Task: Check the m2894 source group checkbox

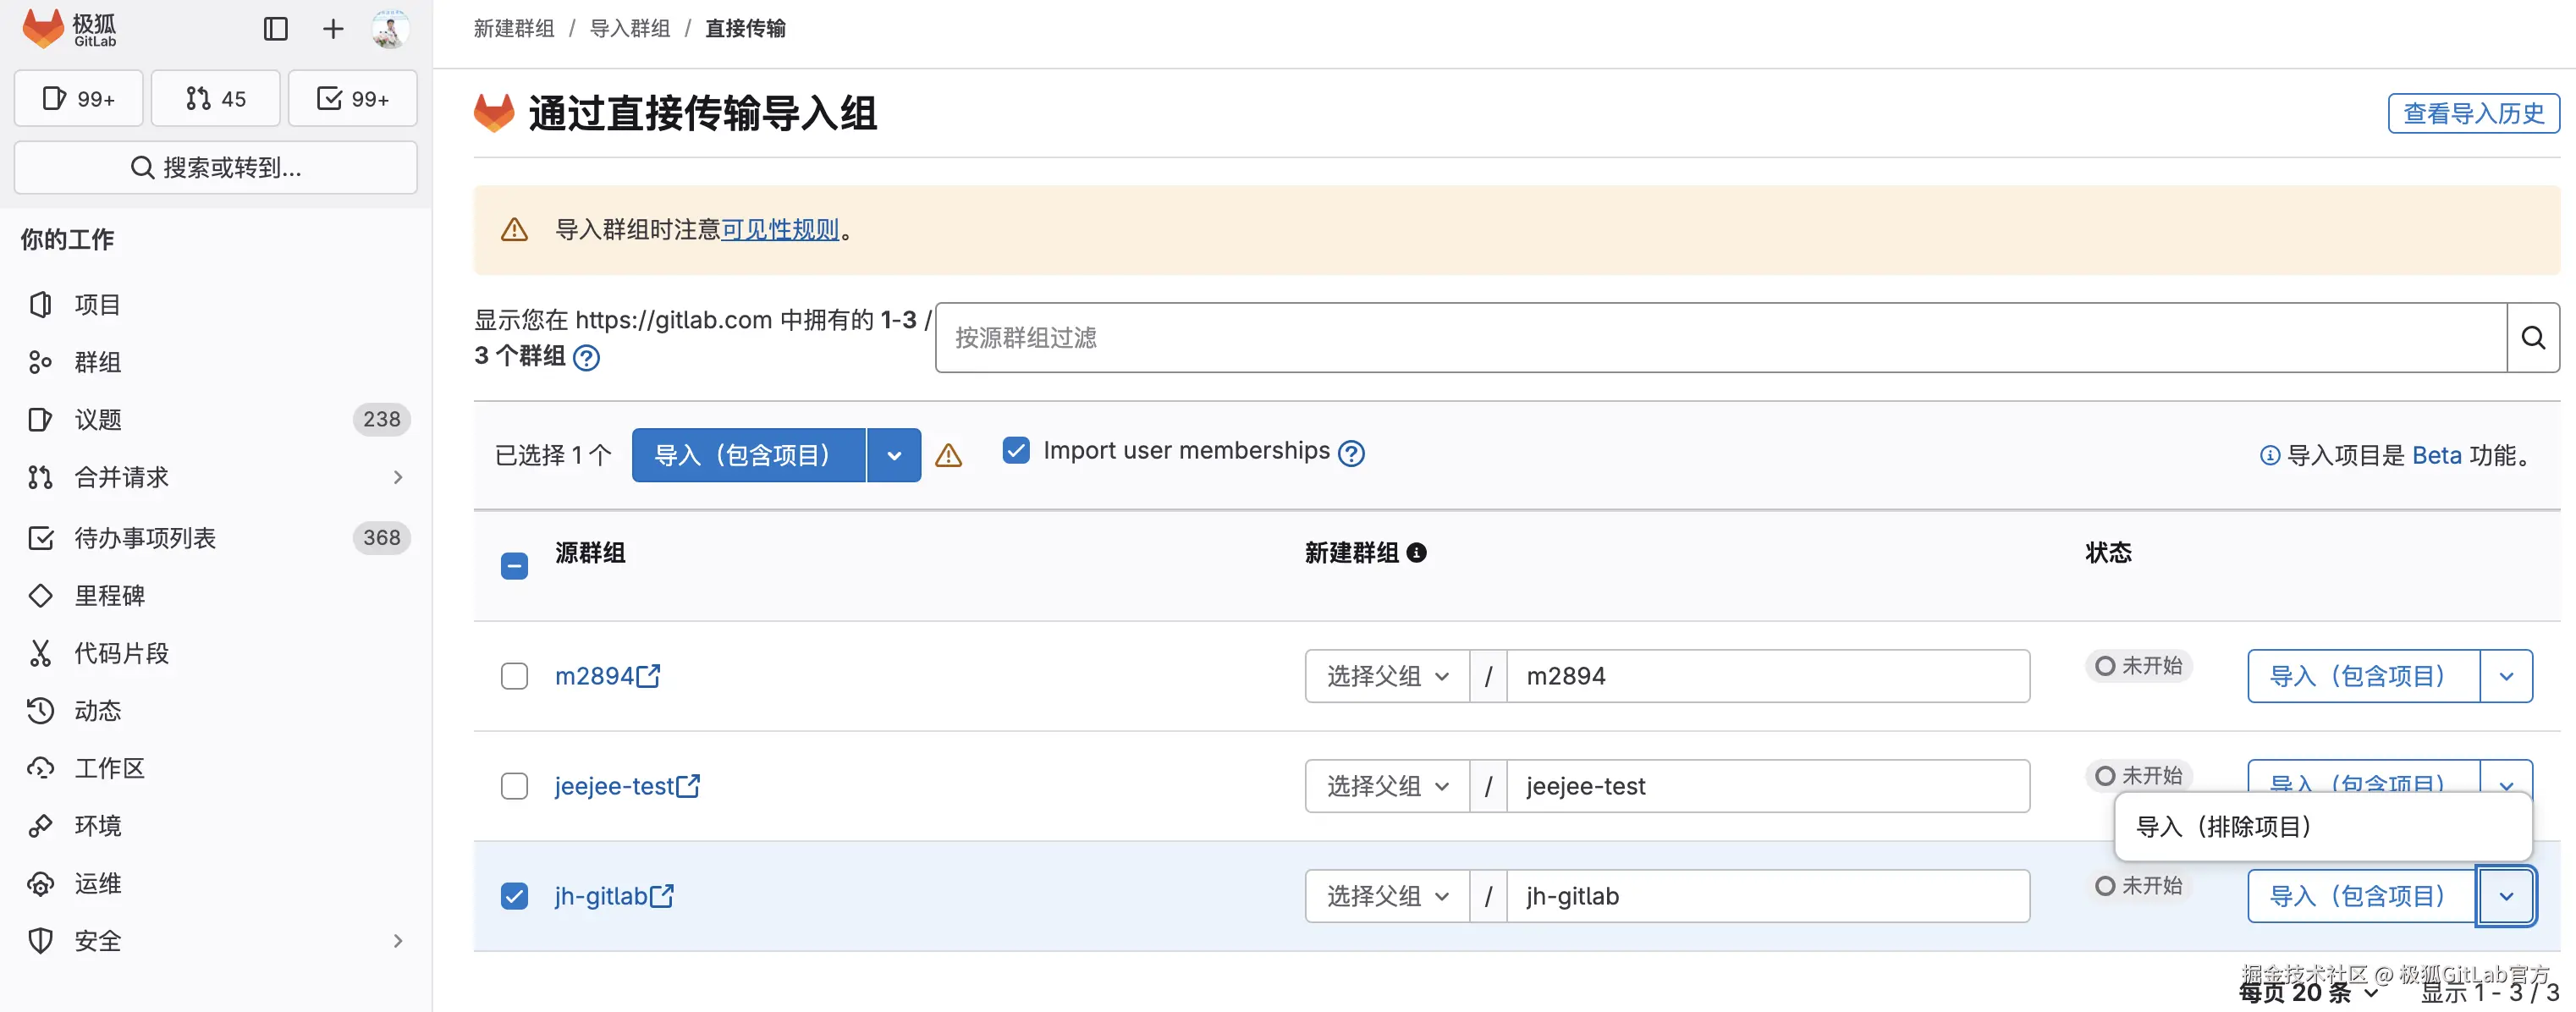Action: [514, 676]
